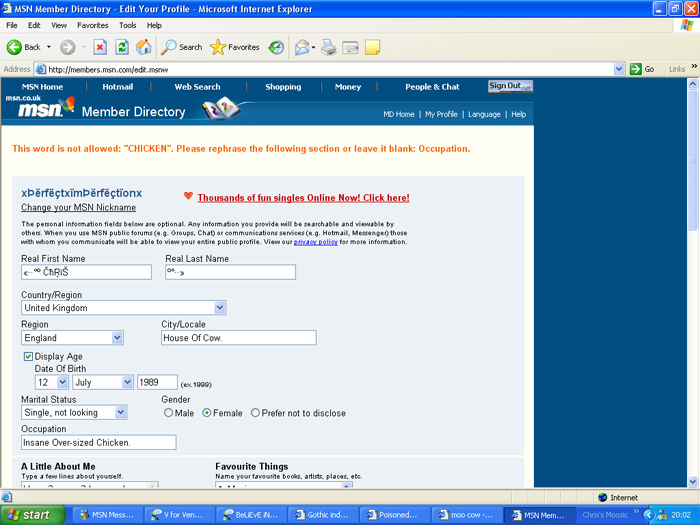
Task: Open the View menu
Action: [x=59, y=25]
